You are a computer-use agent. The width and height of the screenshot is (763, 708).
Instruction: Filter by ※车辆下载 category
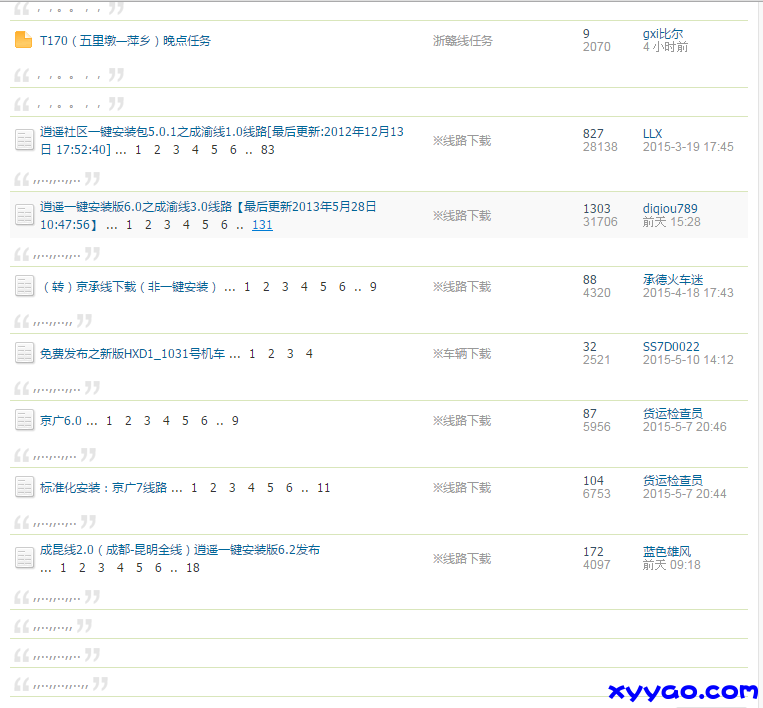point(461,354)
